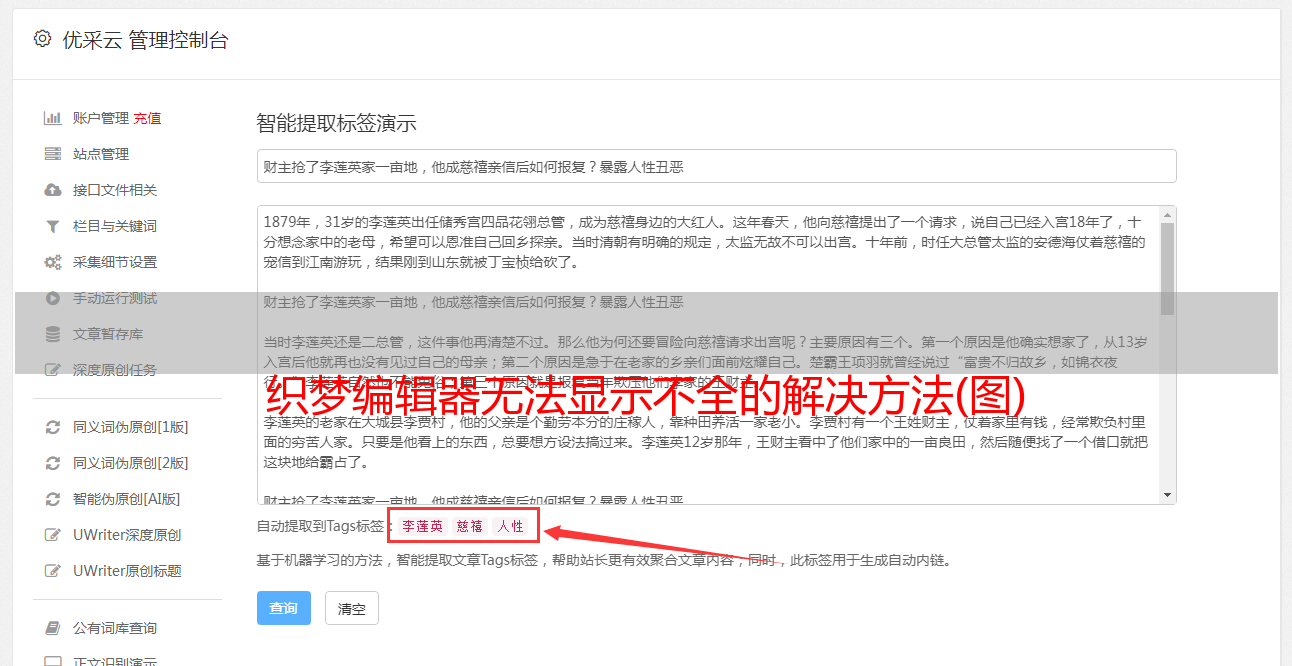Open 公有词库查询 page
This screenshot has width=1292, height=666.
coord(115,628)
